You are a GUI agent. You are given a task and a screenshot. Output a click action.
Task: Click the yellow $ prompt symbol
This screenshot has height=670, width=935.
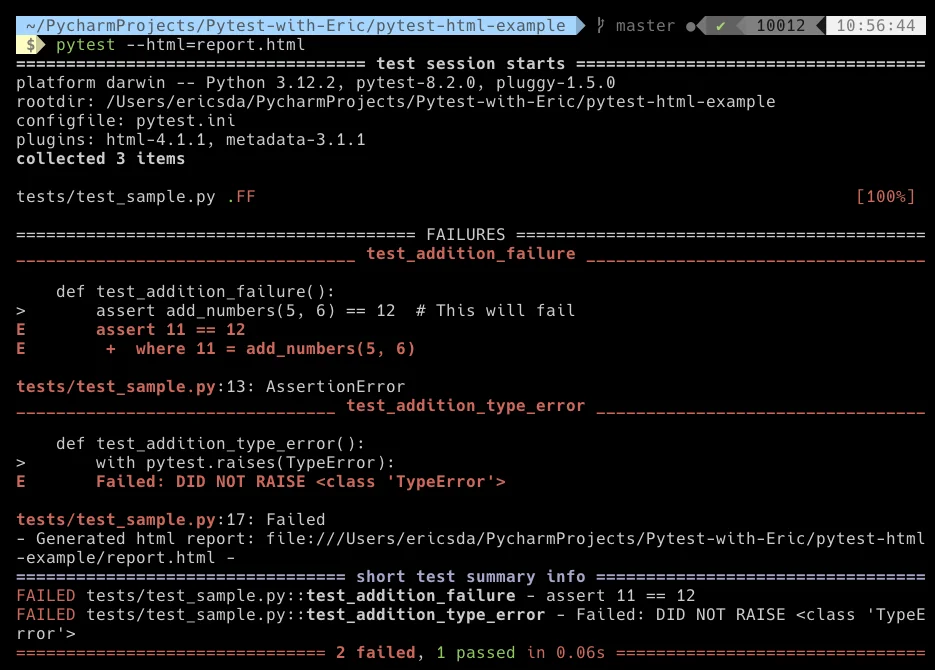(x=31, y=45)
